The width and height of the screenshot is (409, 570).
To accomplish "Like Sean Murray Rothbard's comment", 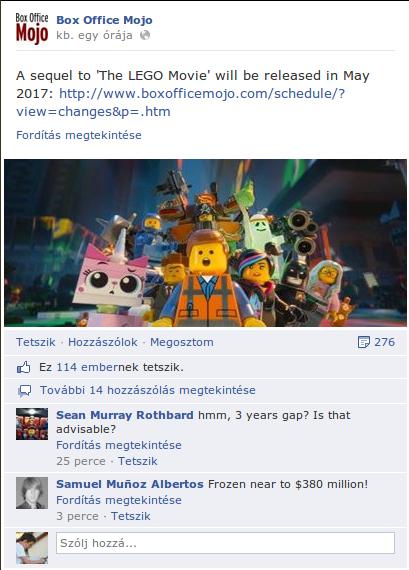I will (138, 461).
